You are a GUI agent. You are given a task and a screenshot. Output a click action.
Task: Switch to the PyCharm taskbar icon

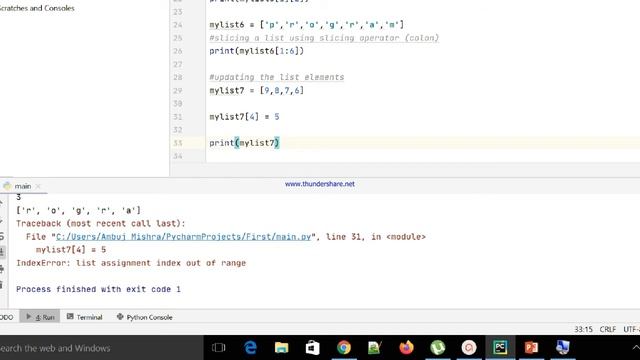pyautogui.click(x=500, y=347)
